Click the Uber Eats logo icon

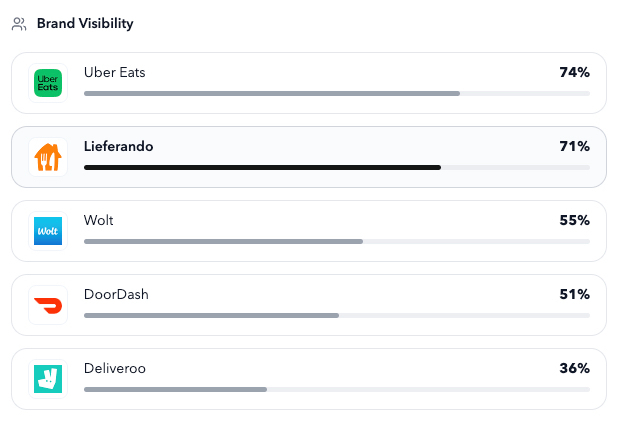click(x=48, y=83)
